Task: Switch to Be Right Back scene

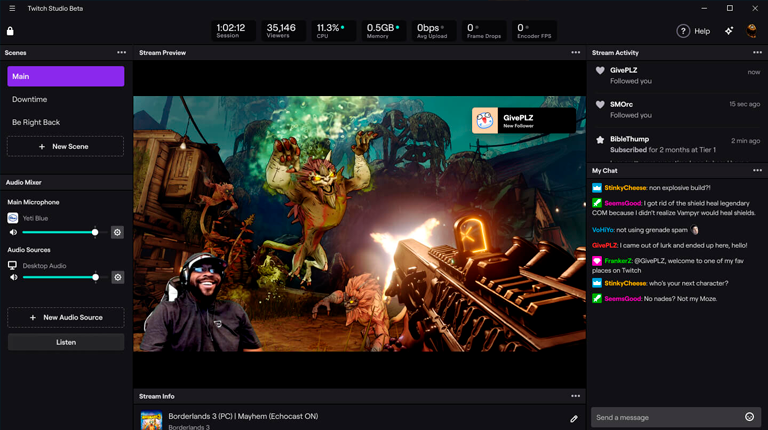Action: (x=66, y=122)
